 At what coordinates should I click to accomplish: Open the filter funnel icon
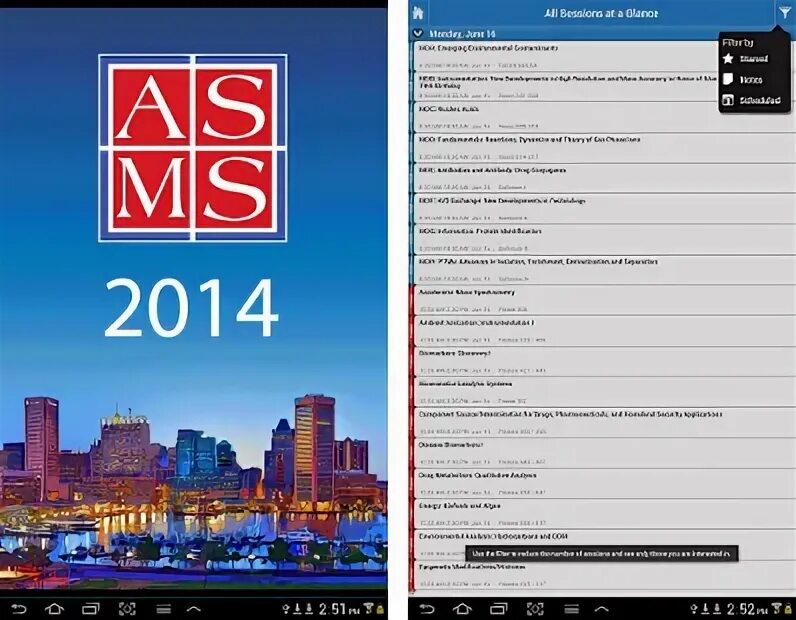point(785,12)
